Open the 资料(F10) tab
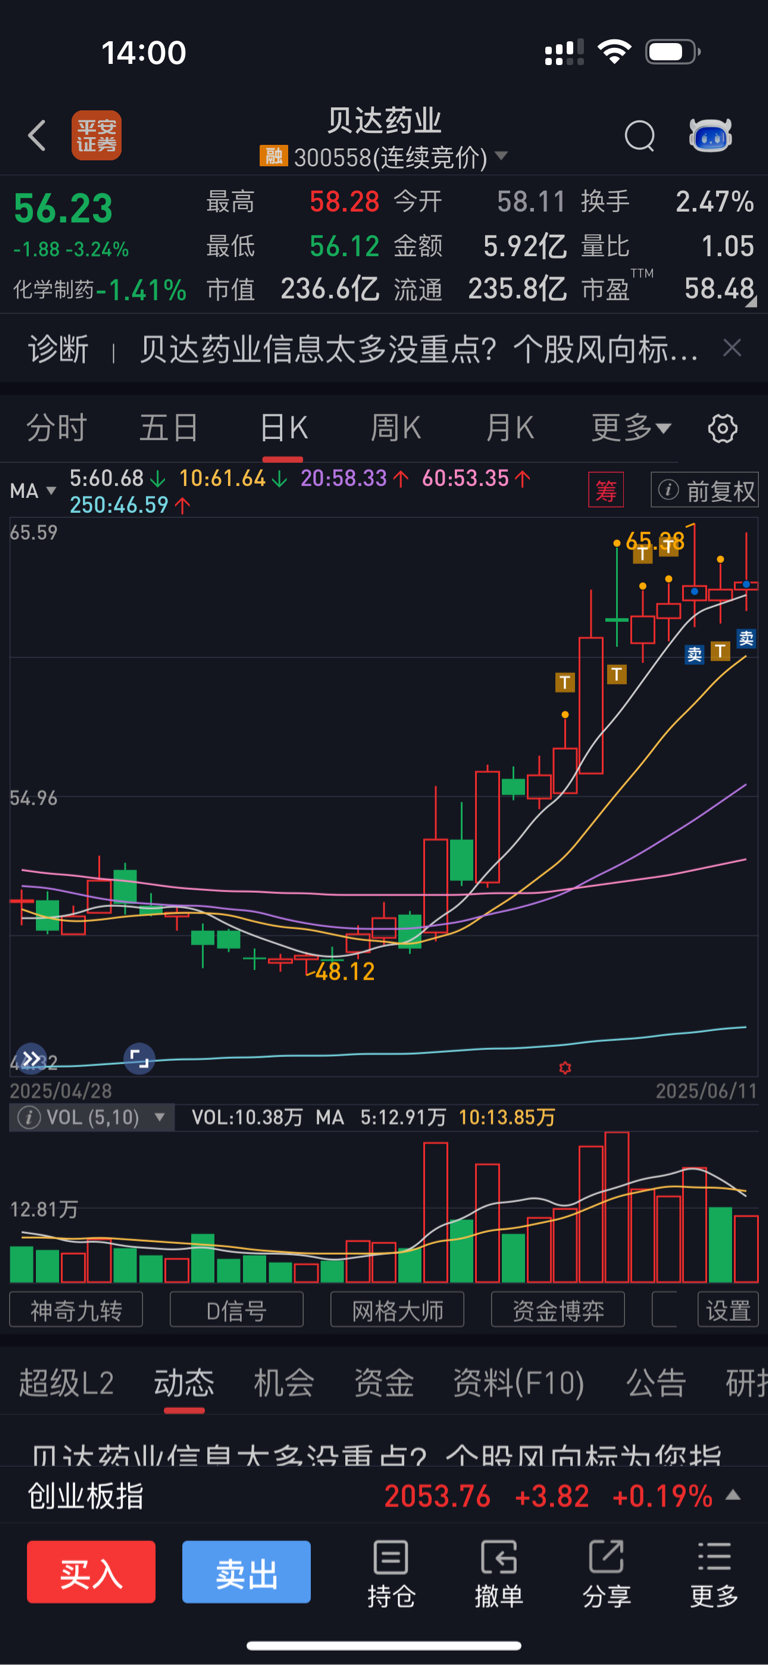Image resolution: width=768 pixels, height=1665 pixels. click(518, 1383)
